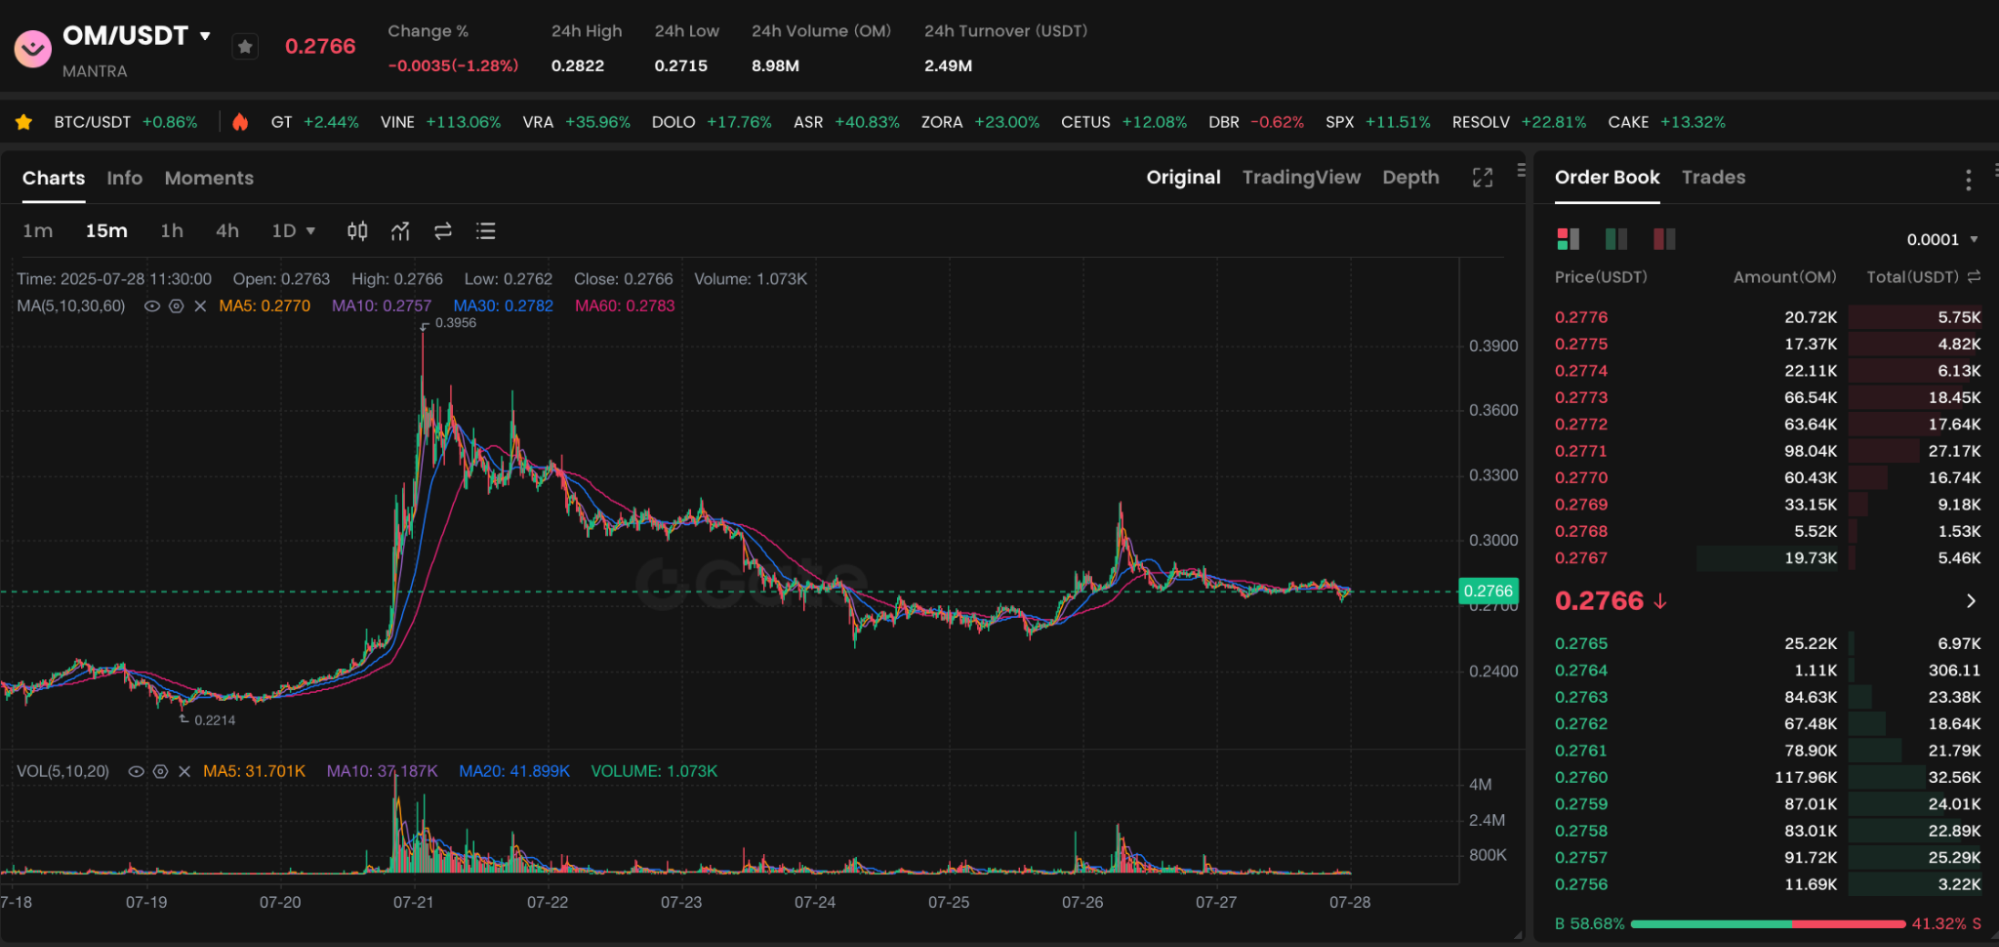This screenshot has width=1999, height=947.
Task: Click bid price 0.2760 row
Action: pos(1768,777)
